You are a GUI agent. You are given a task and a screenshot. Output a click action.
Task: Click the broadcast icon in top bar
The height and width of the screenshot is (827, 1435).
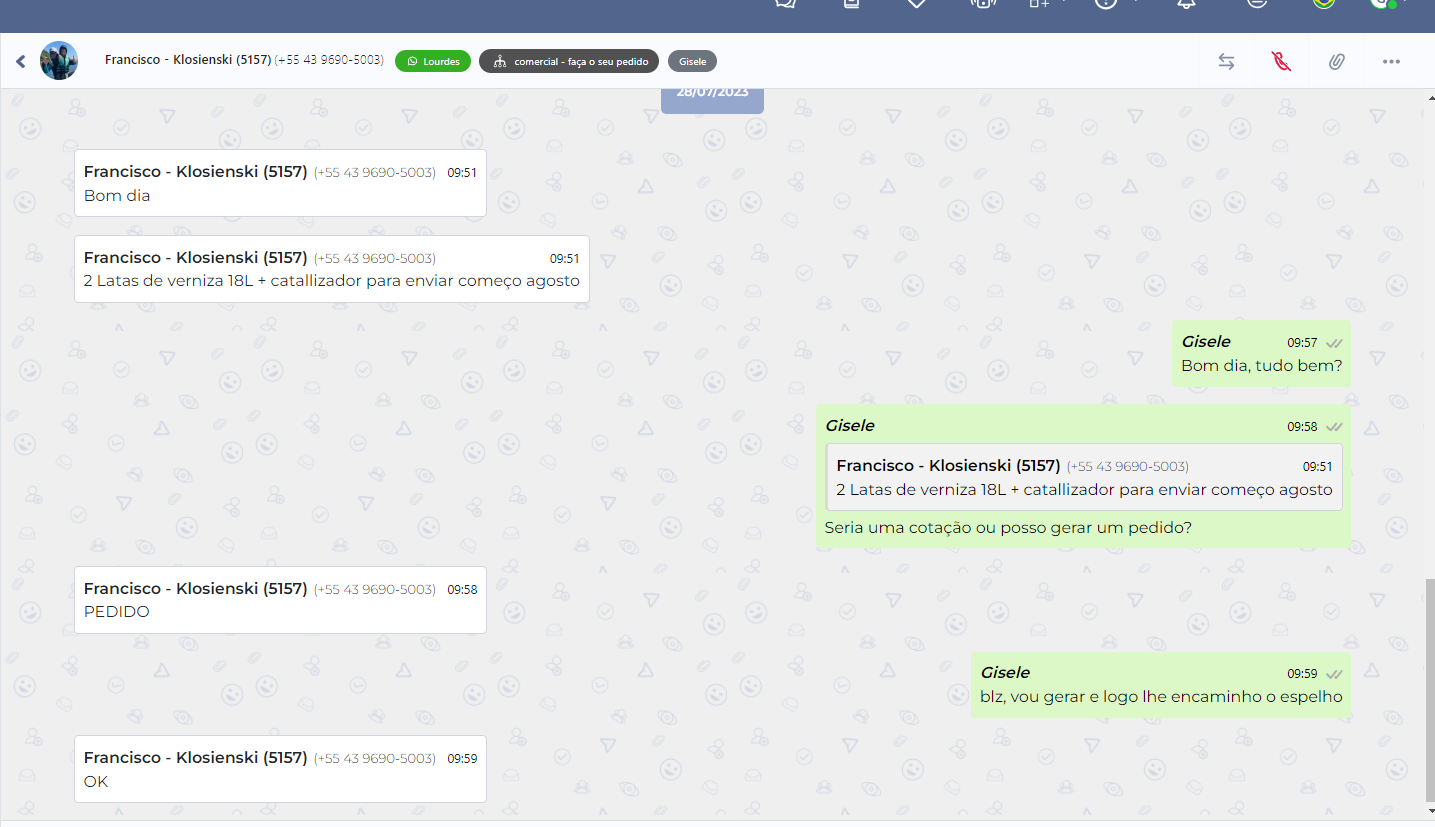[x=982, y=4]
